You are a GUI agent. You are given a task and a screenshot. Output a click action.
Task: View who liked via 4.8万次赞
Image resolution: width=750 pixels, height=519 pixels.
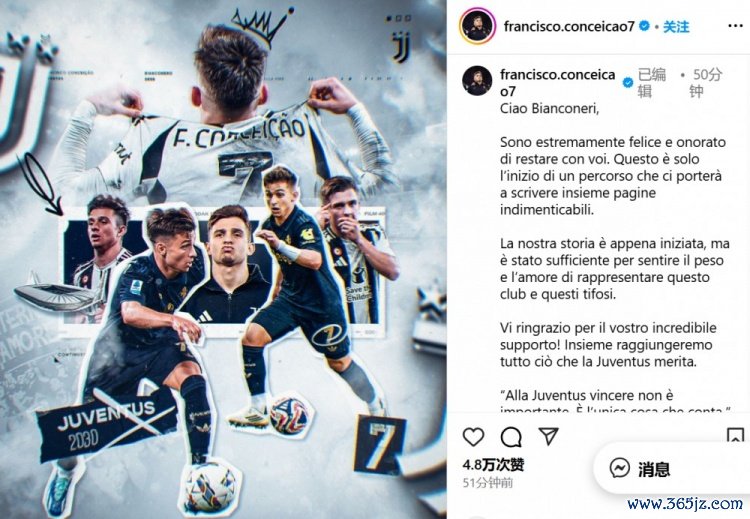[493, 464]
